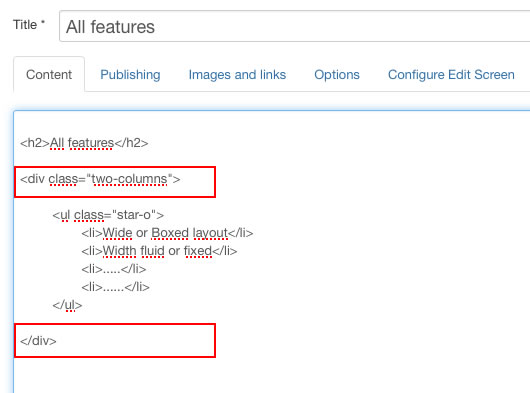Click the word 'fluid' in the editor
This screenshot has width=530, height=393.
(x=152, y=251)
